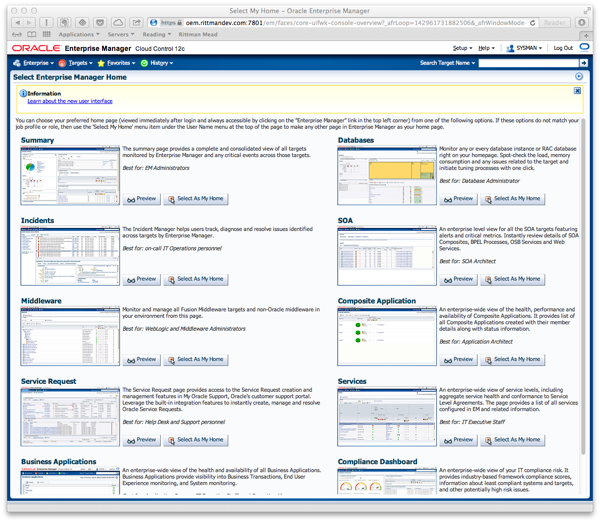Select Composite Application as my home
The width and height of the screenshot is (600, 522).
[513, 360]
